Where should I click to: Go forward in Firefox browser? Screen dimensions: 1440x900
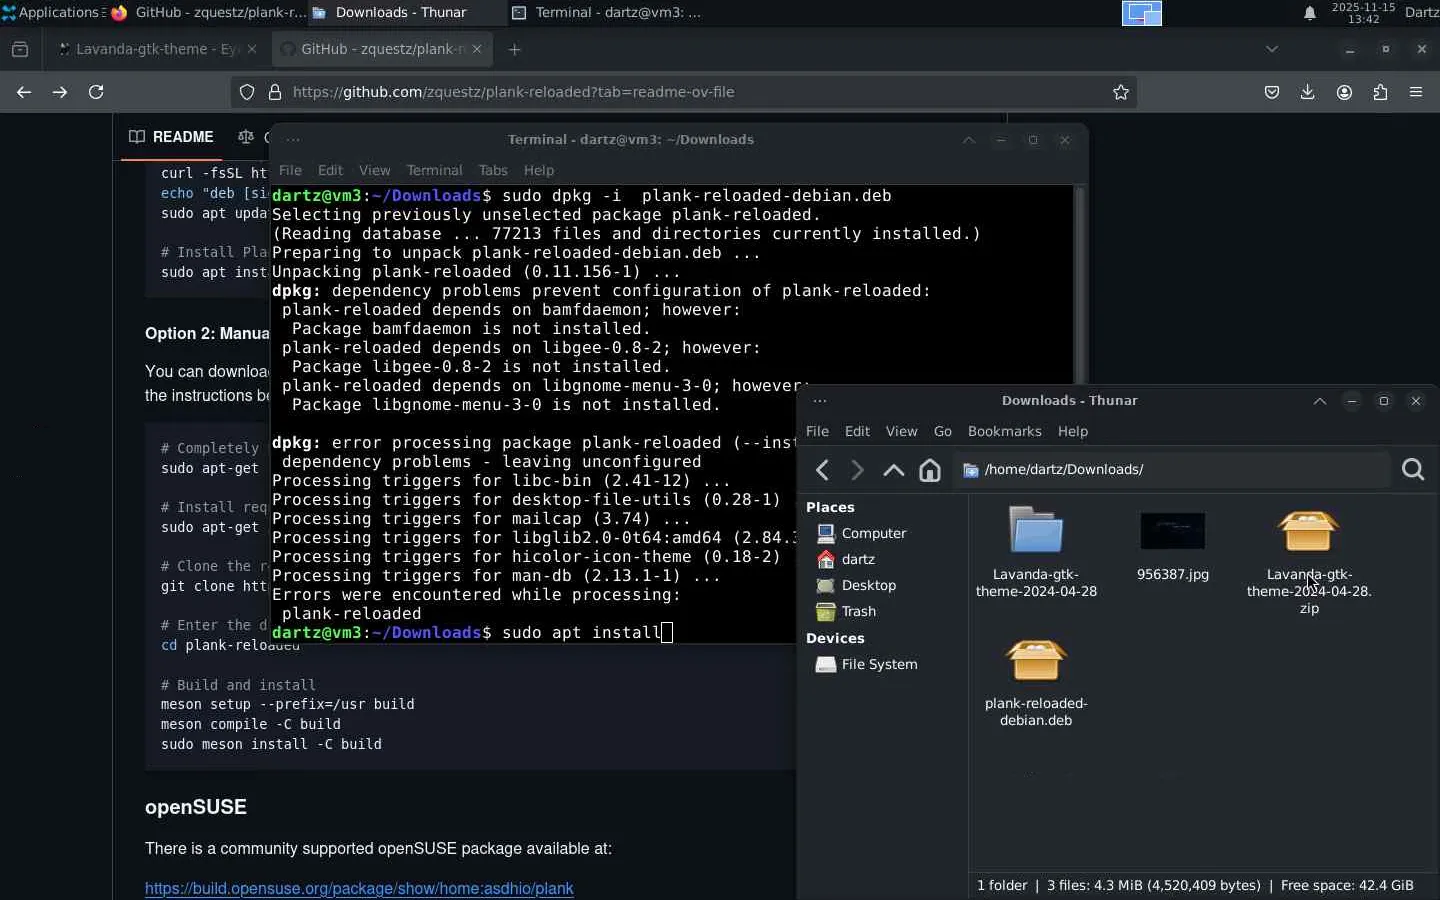[60, 92]
